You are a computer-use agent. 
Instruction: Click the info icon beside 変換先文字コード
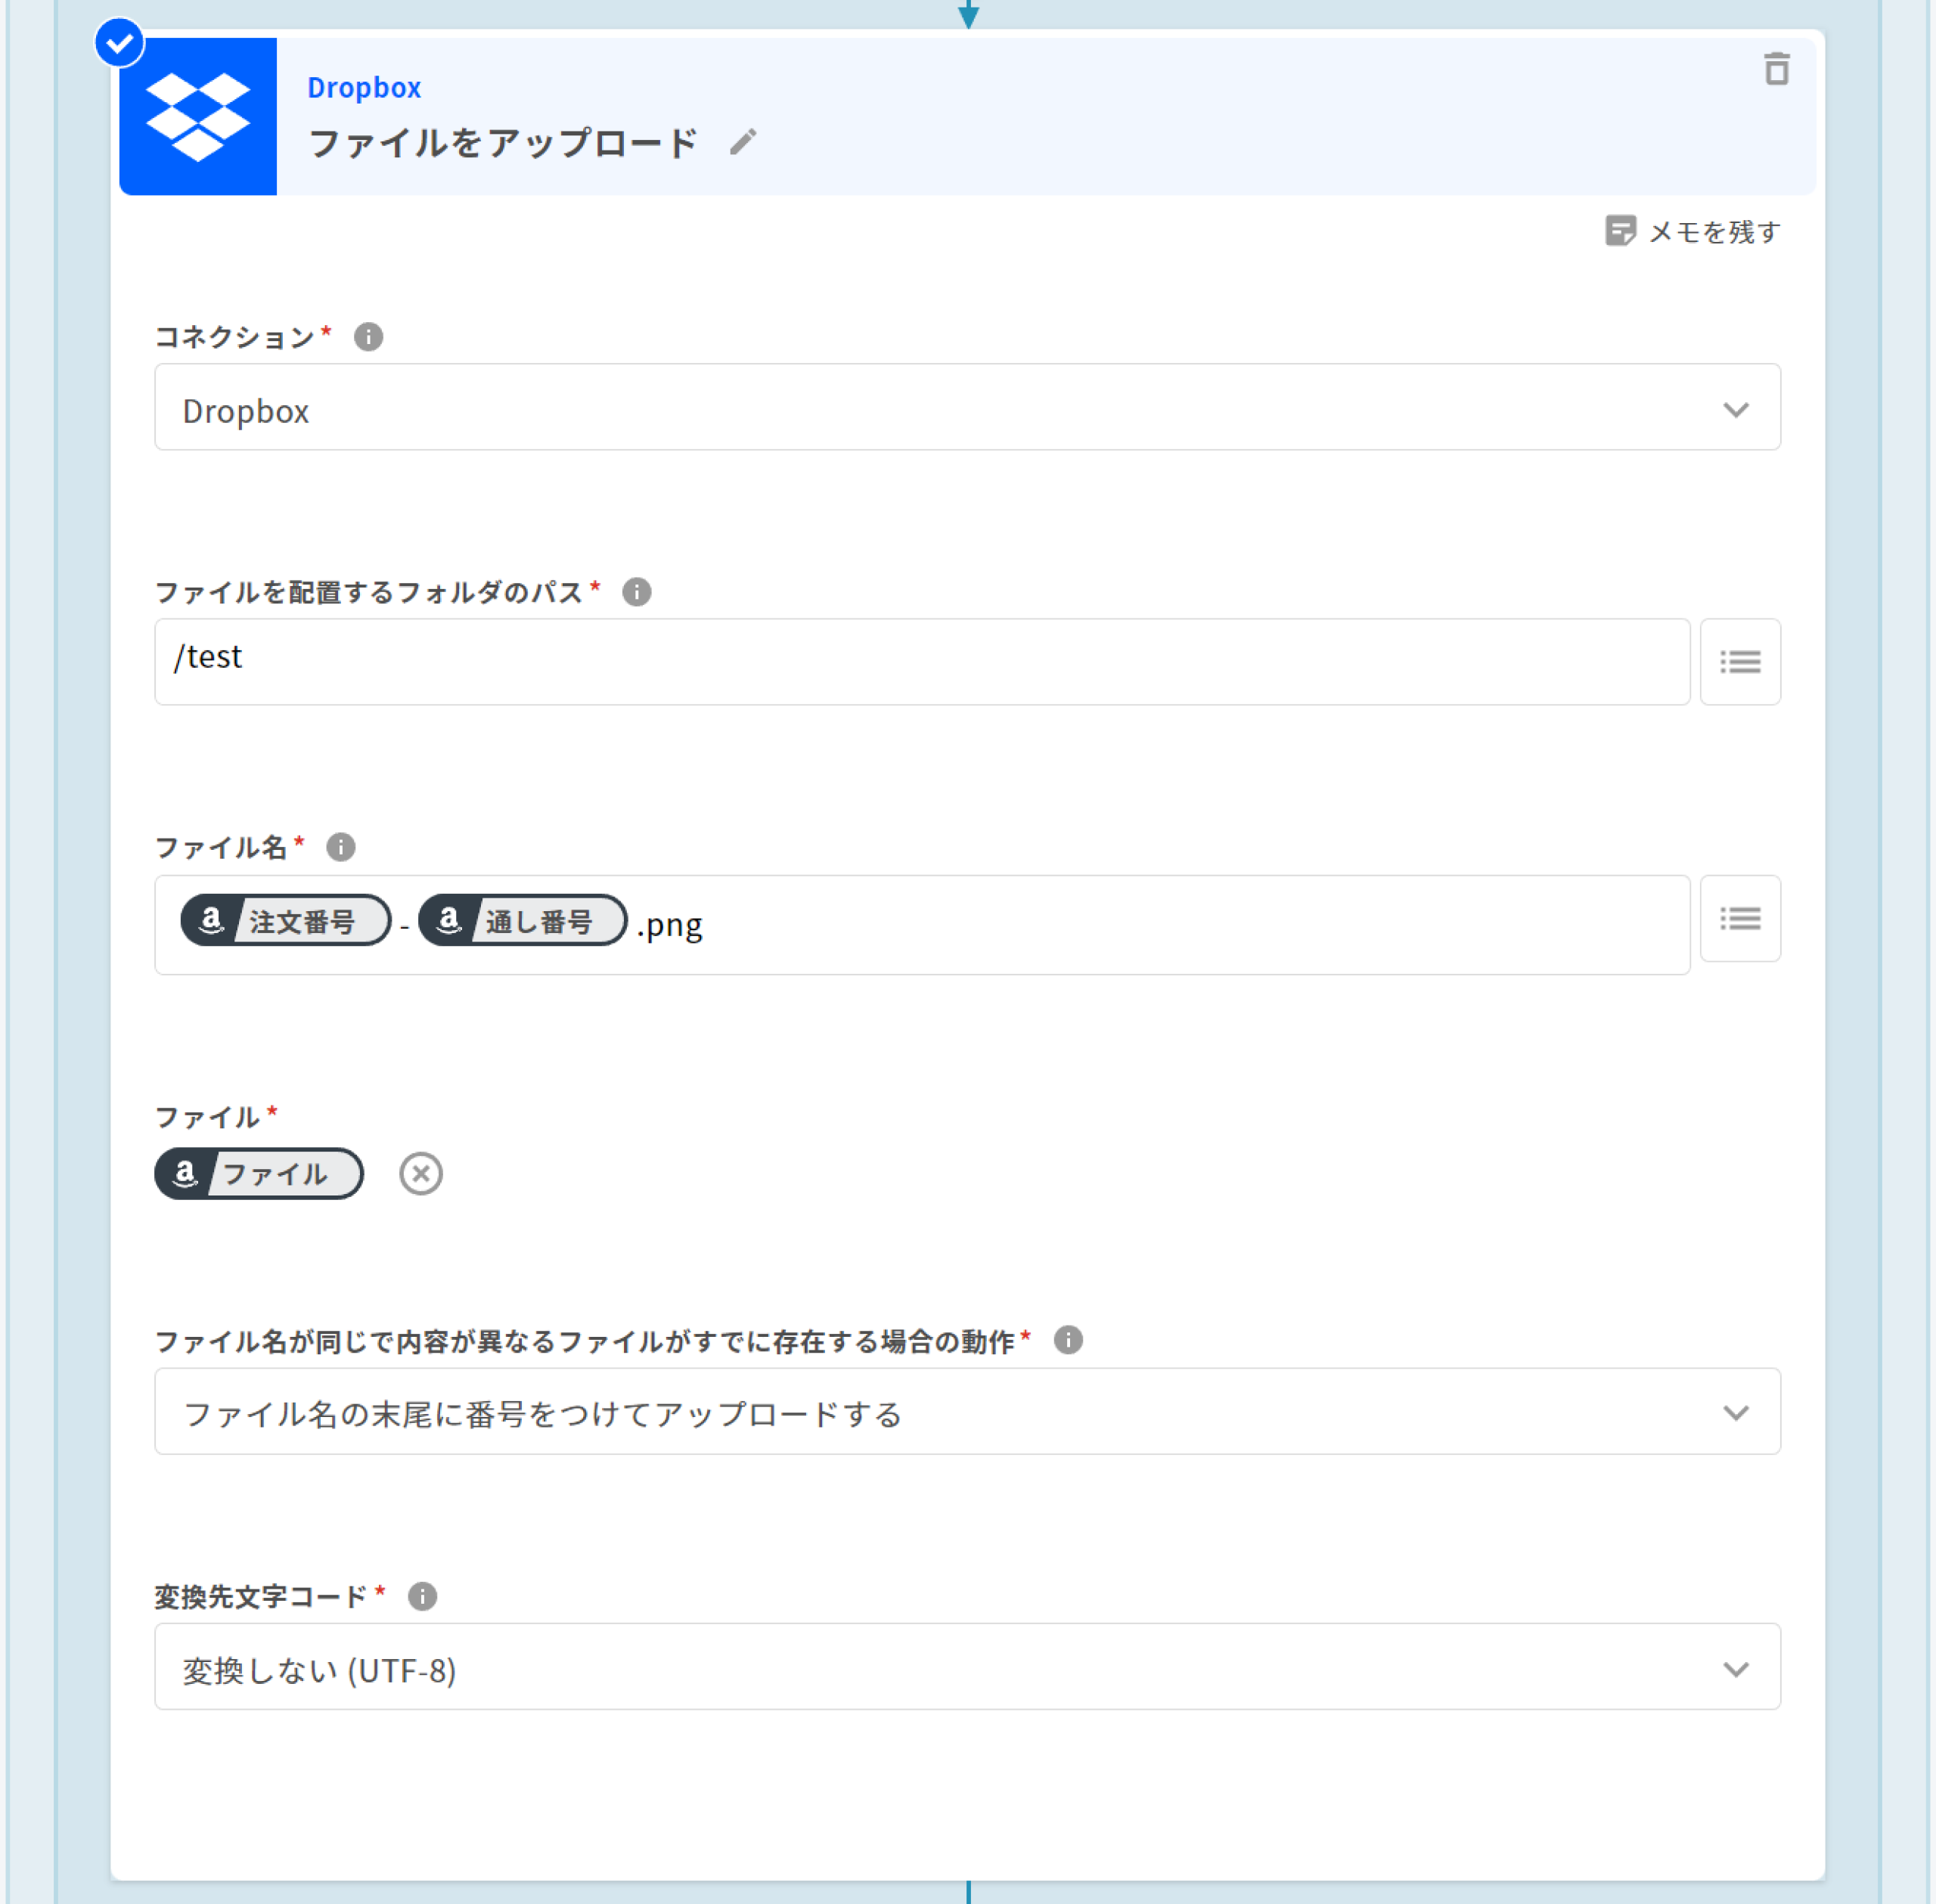coord(422,1596)
